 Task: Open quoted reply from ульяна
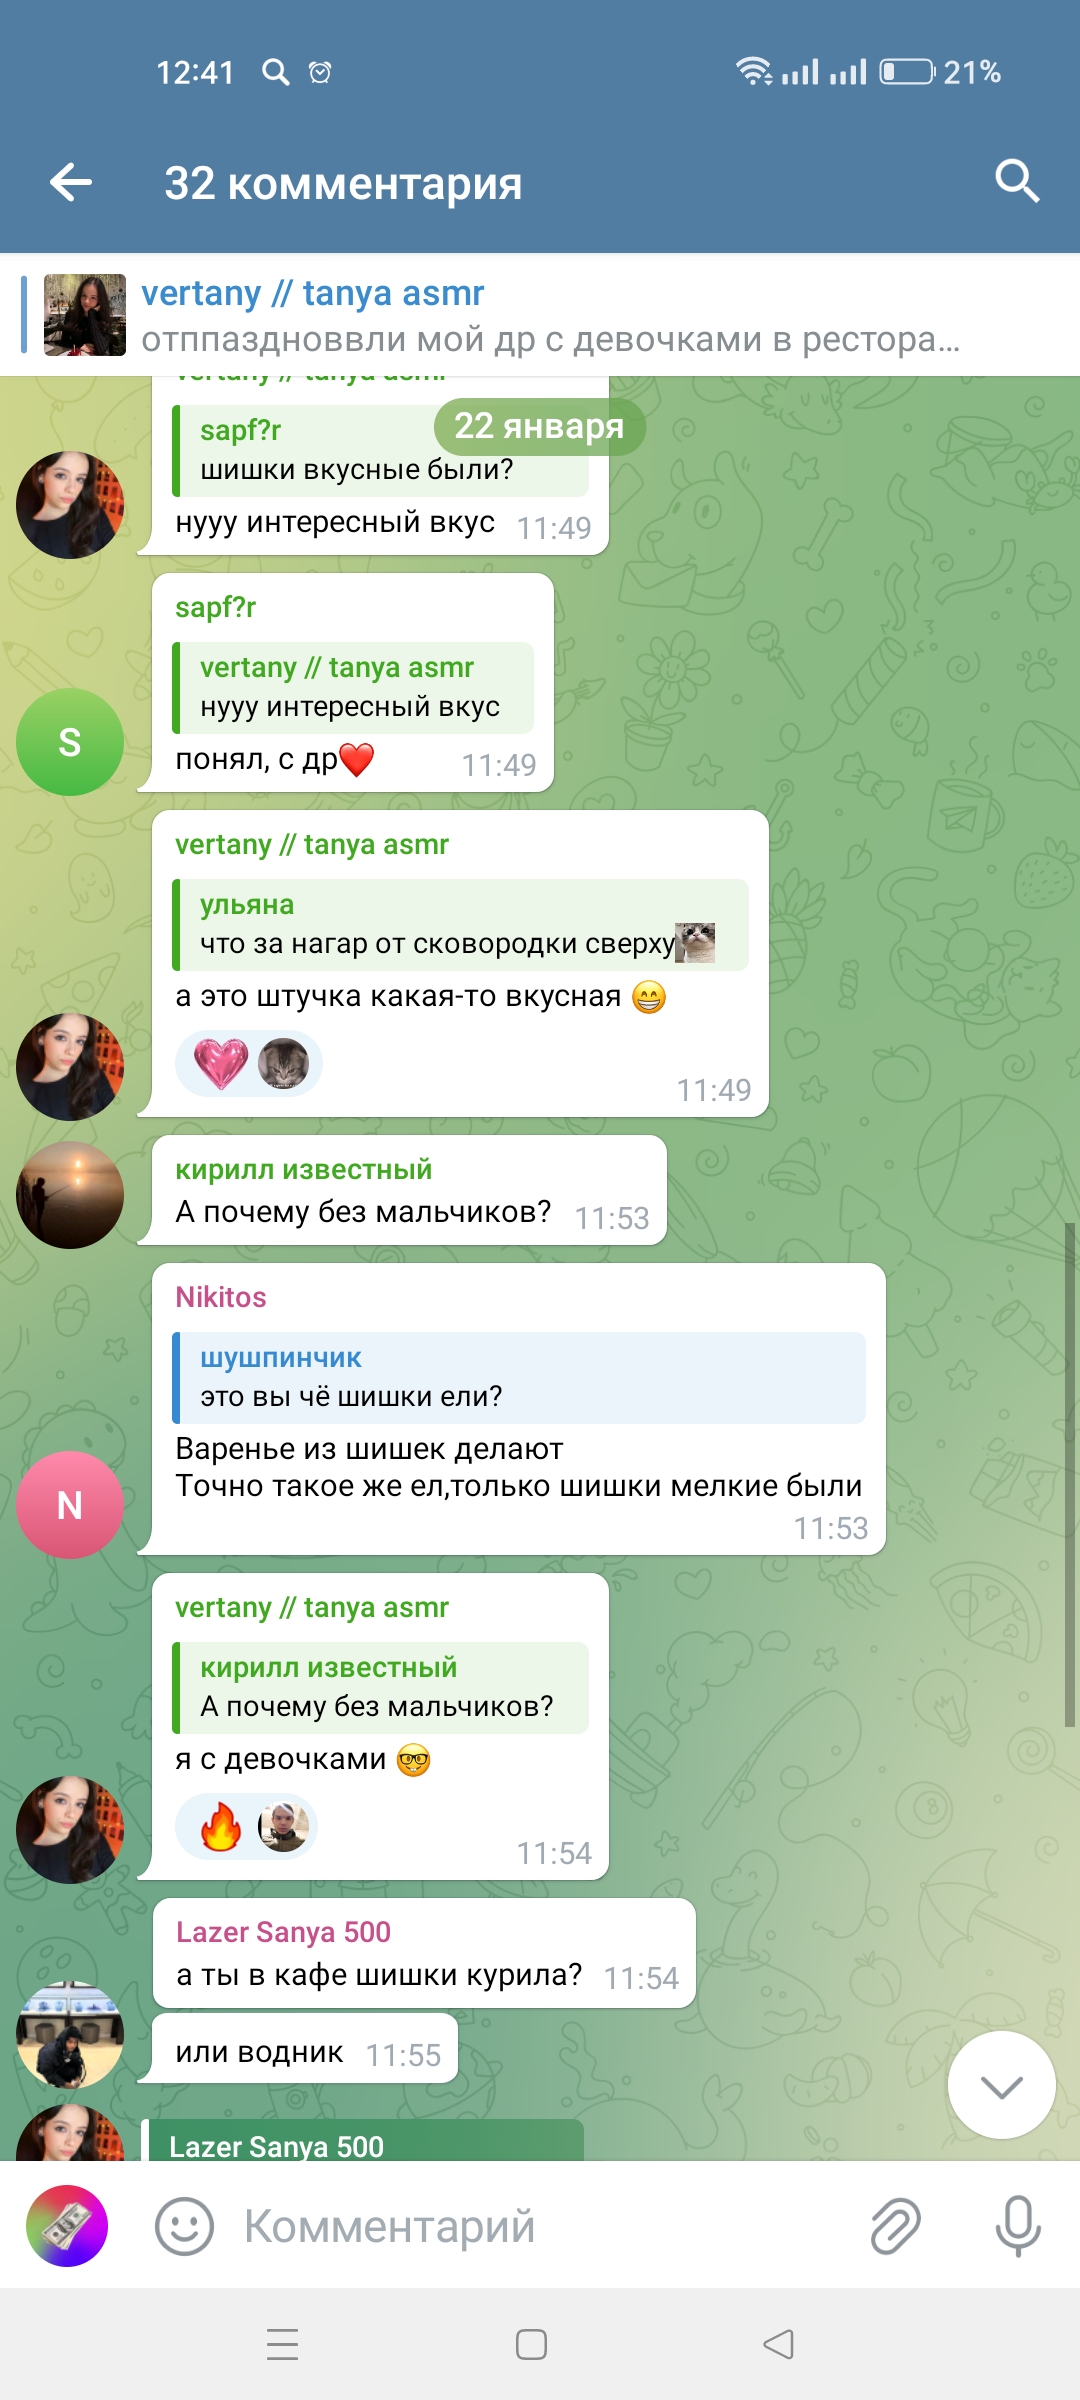[460, 924]
